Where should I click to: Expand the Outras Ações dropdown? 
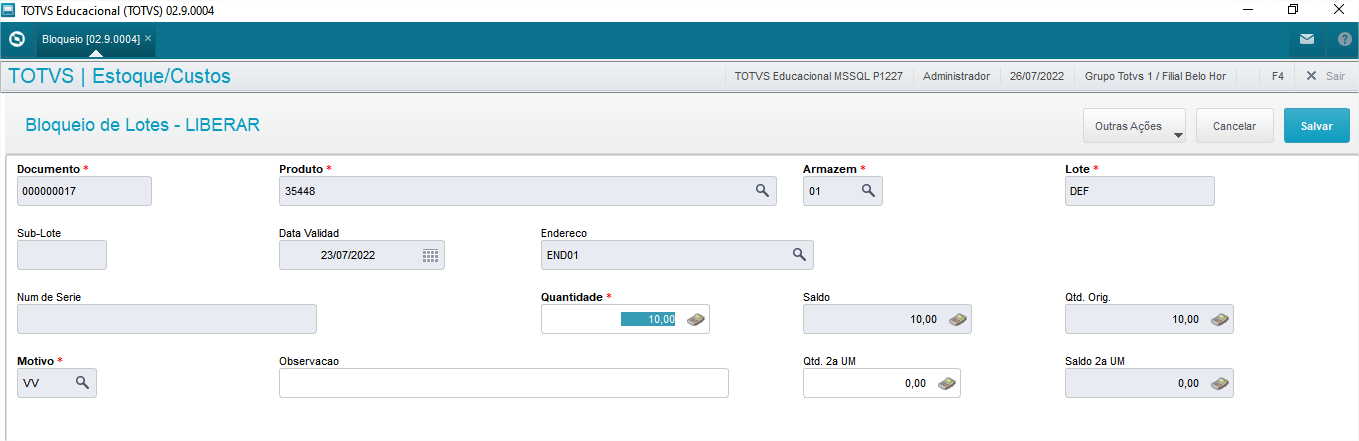click(x=1134, y=127)
